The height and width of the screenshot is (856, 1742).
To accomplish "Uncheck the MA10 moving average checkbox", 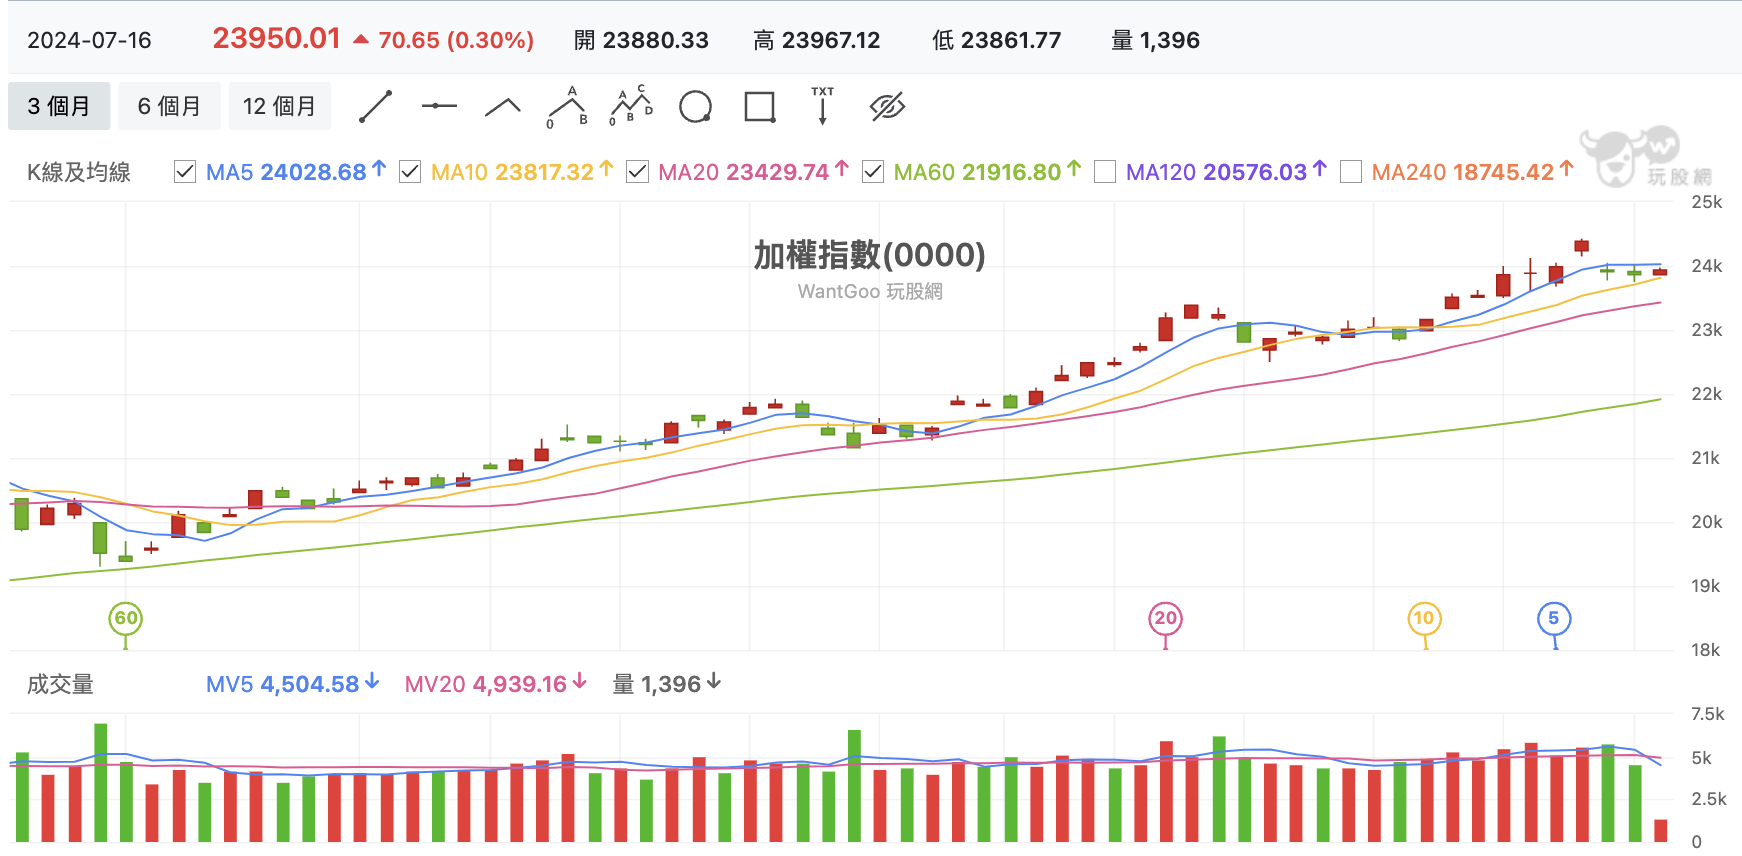I will point(410,172).
